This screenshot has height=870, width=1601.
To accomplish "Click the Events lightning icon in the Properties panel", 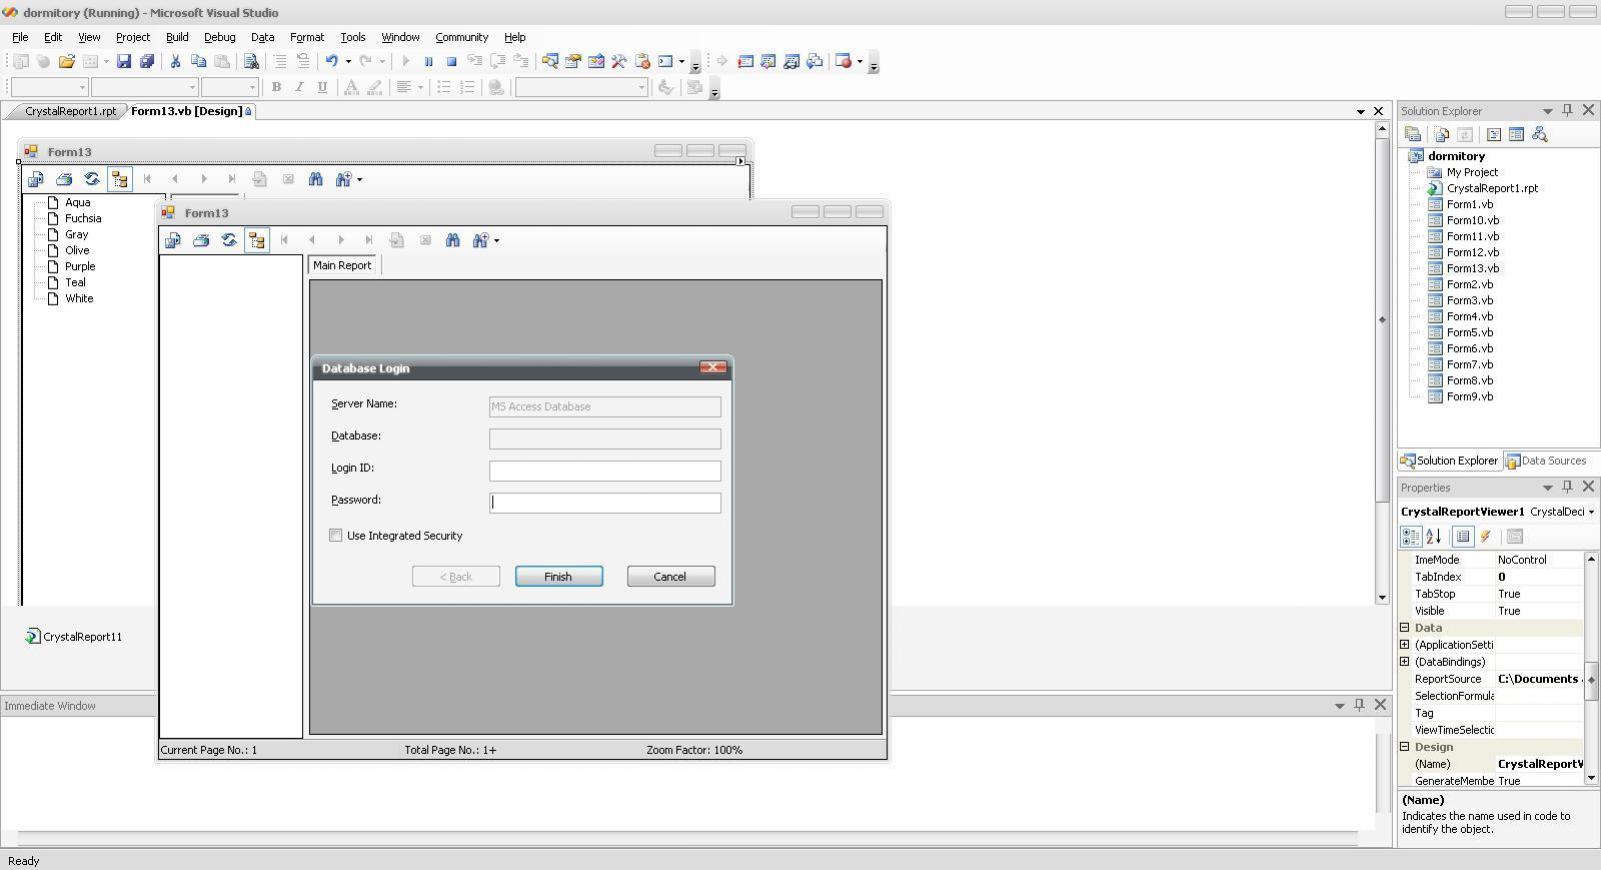I will click(x=1486, y=537).
